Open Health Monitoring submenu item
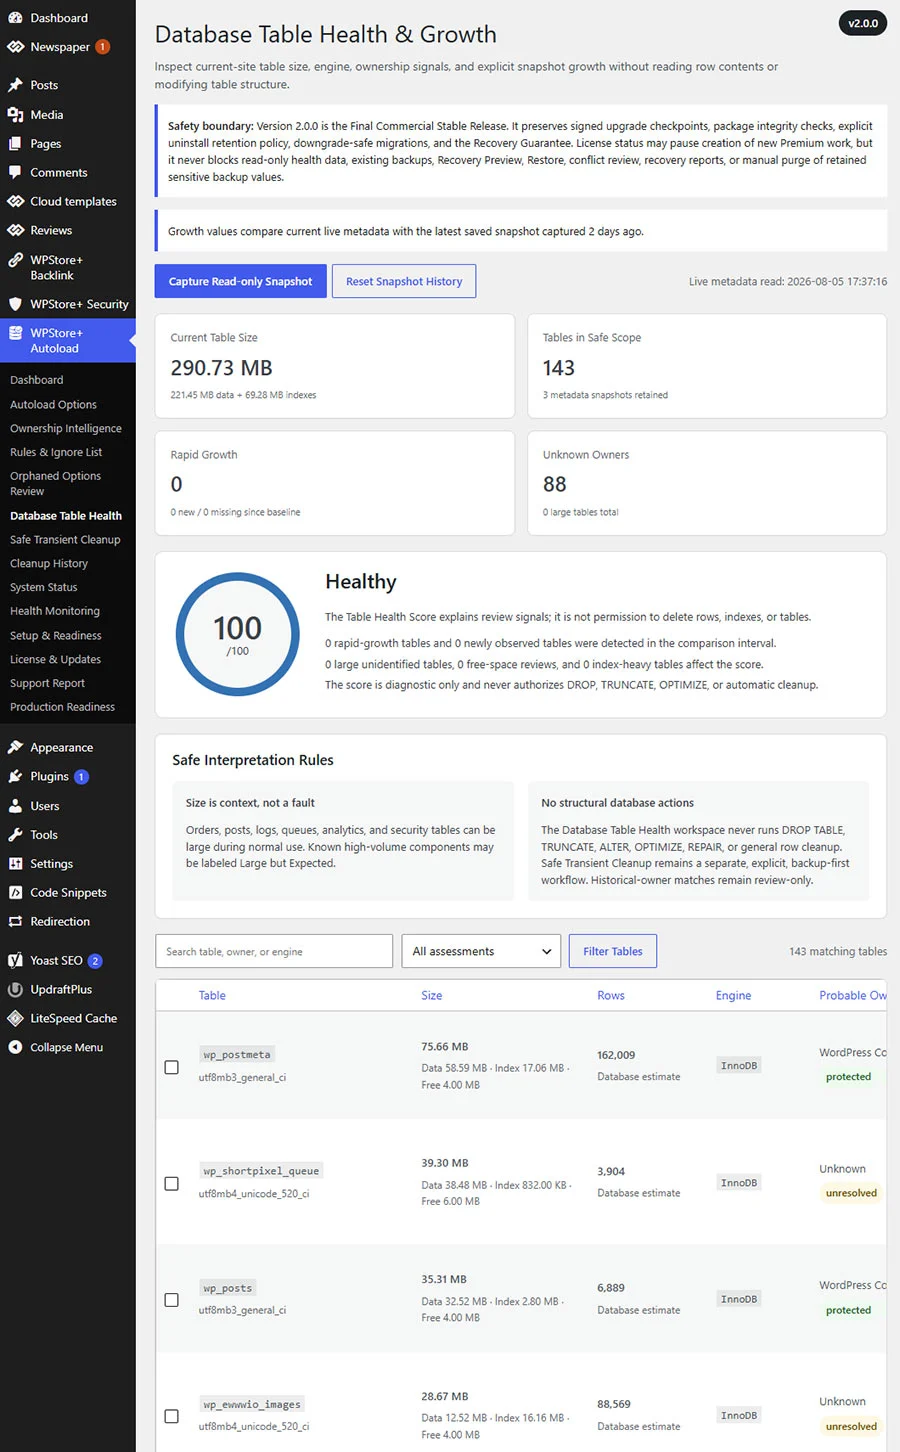 click(55, 611)
